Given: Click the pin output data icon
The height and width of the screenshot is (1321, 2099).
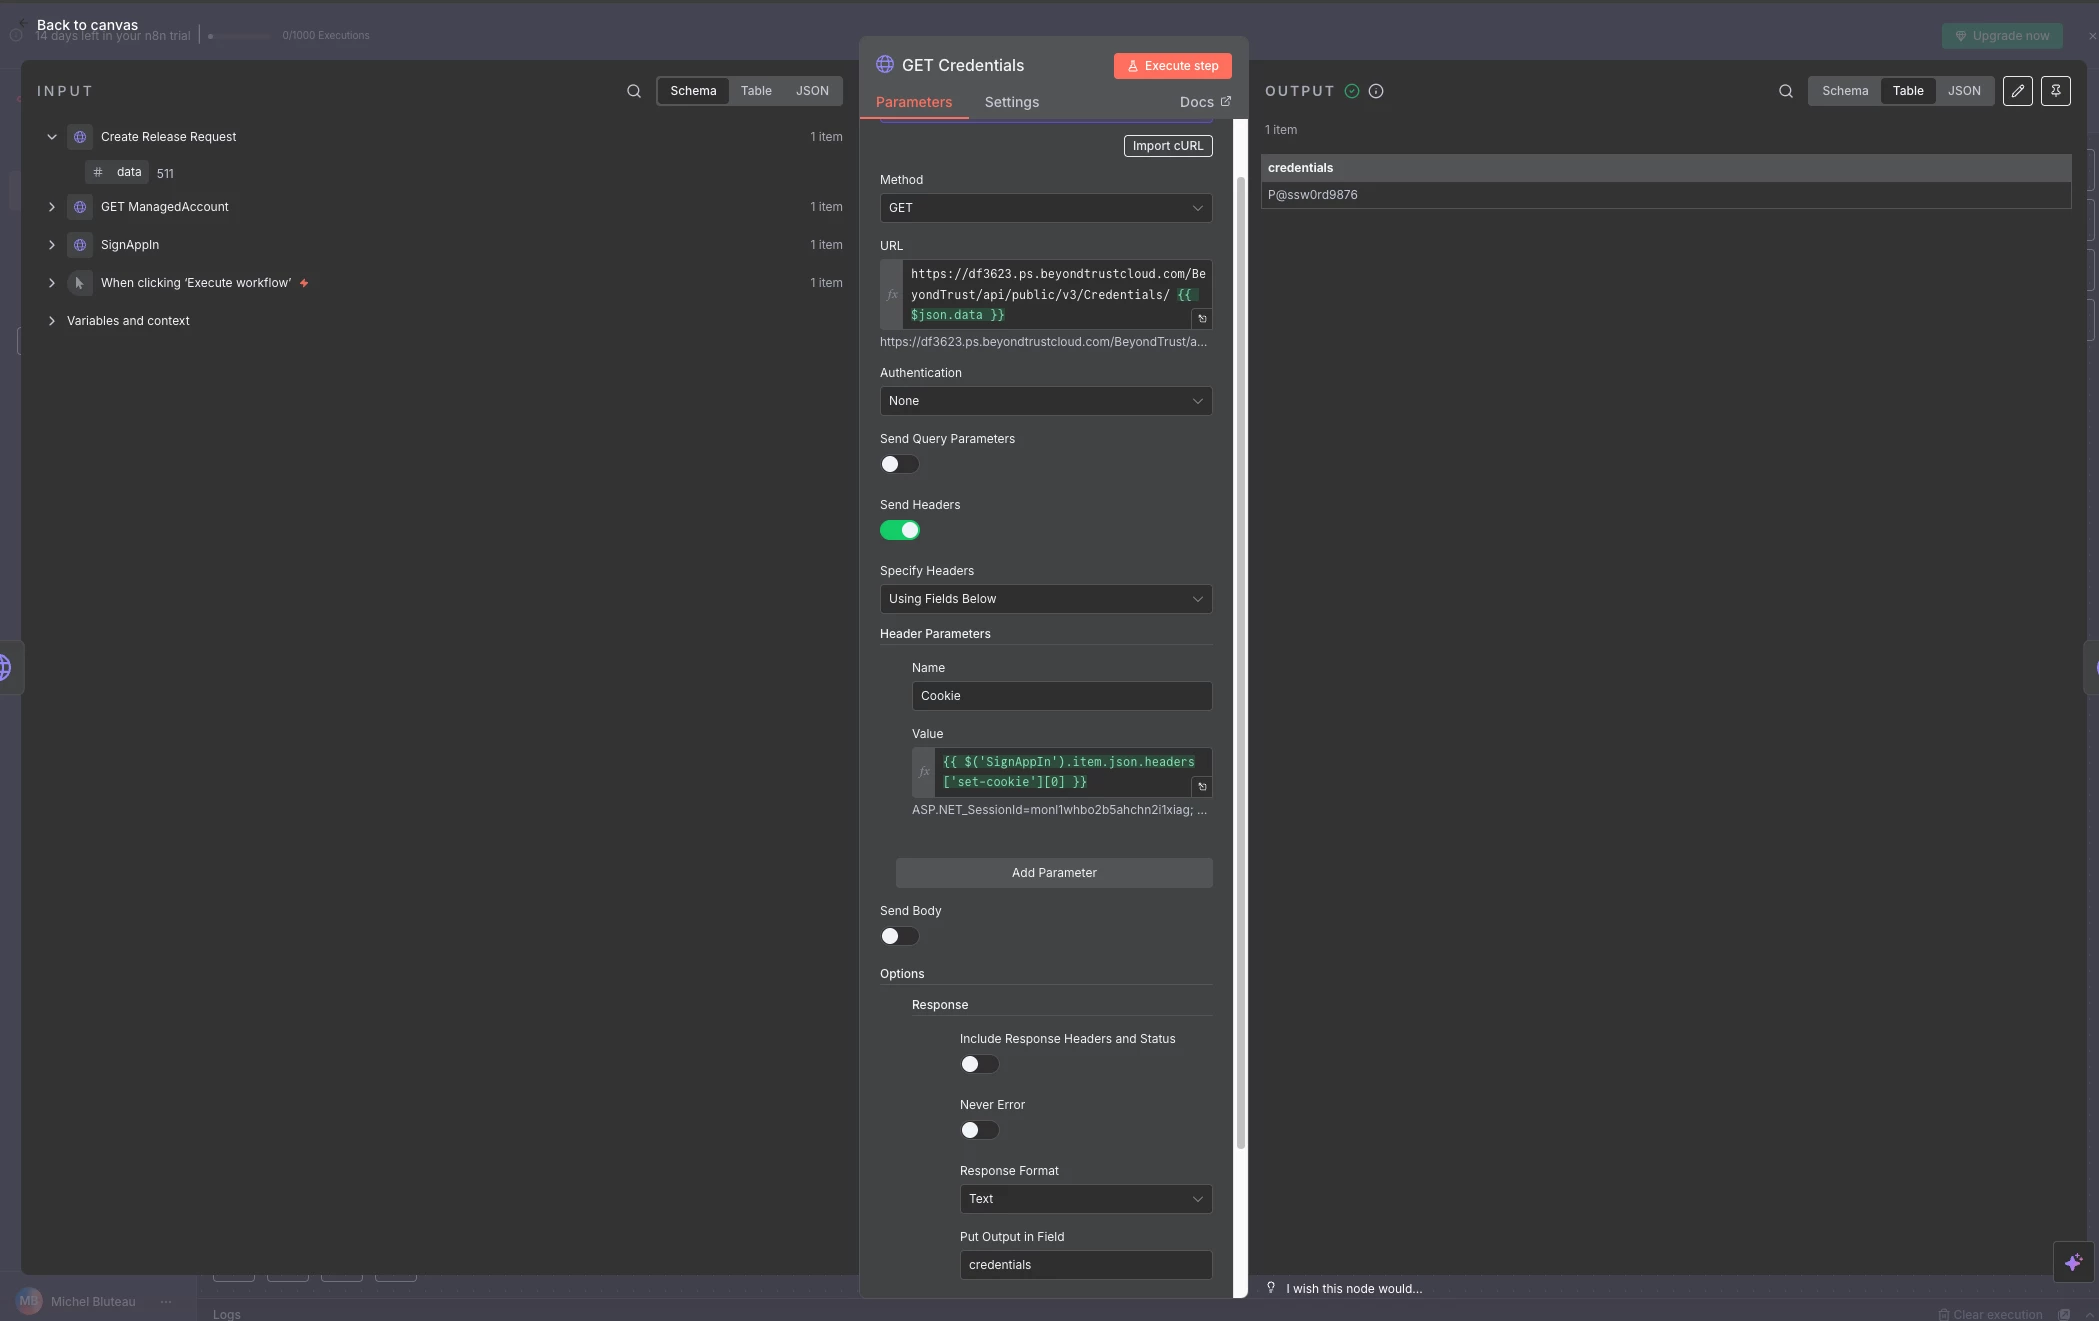Looking at the screenshot, I should (2056, 91).
